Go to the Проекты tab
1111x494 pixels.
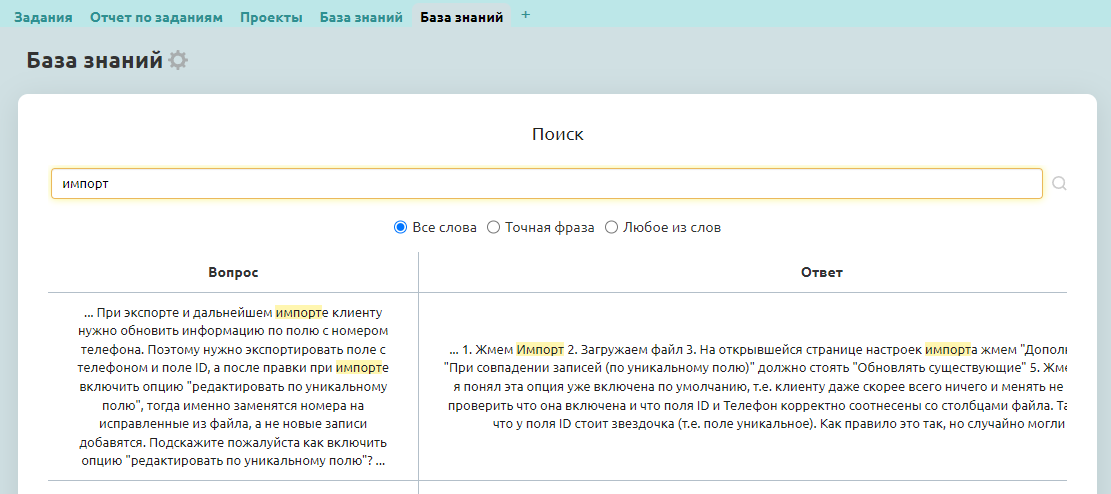[x=271, y=17]
